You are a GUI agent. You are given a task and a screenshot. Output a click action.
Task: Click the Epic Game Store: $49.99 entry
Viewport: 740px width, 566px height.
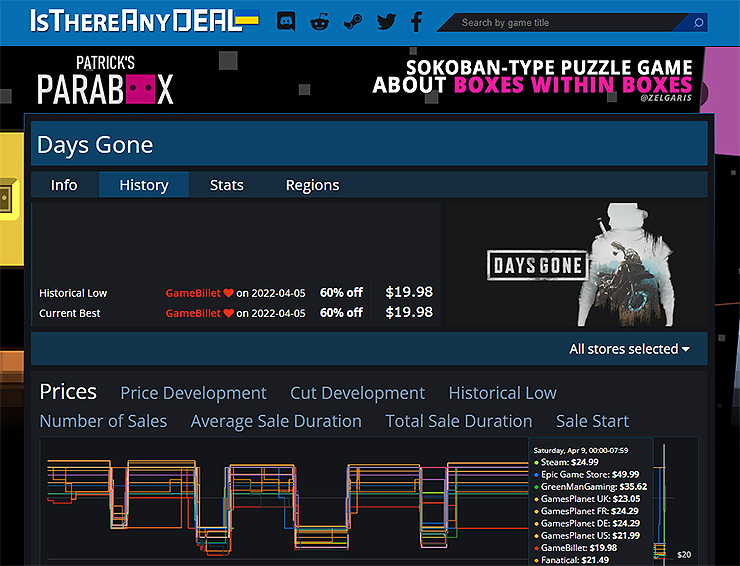click(x=587, y=474)
